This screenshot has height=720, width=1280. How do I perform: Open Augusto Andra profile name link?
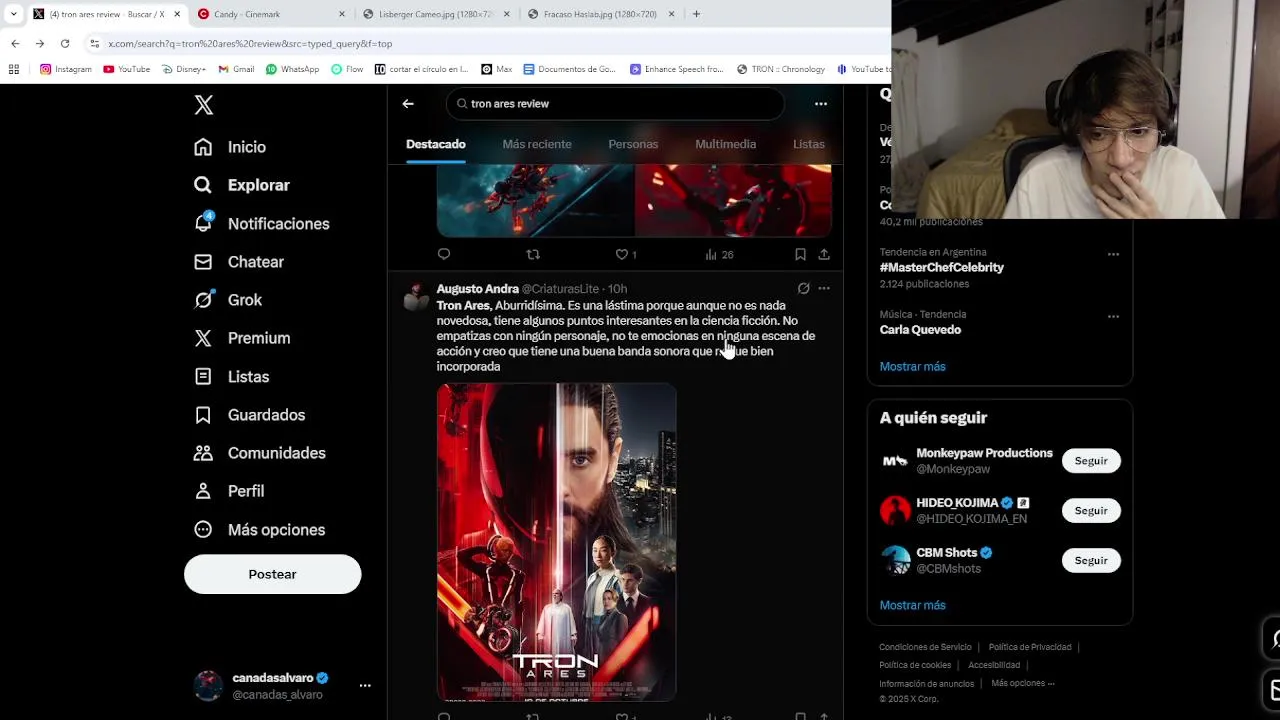477,289
